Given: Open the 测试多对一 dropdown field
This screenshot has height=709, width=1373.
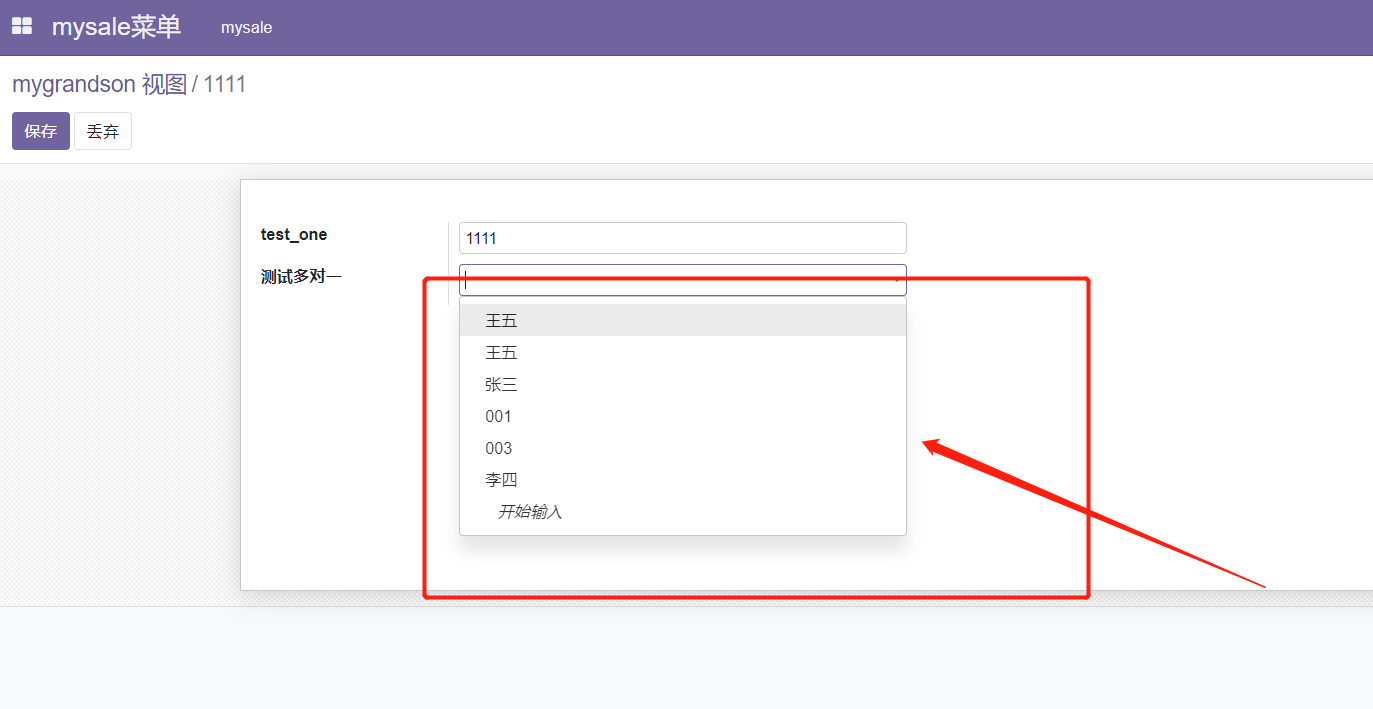Looking at the screenshot, I should [x=682, y=280].
